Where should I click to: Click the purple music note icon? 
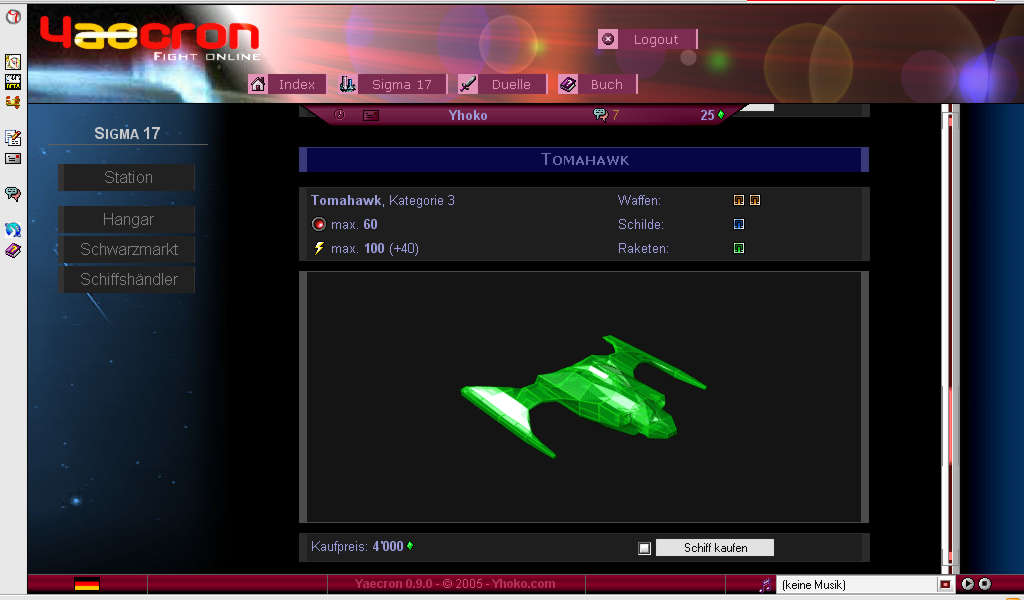pos(765,584)
